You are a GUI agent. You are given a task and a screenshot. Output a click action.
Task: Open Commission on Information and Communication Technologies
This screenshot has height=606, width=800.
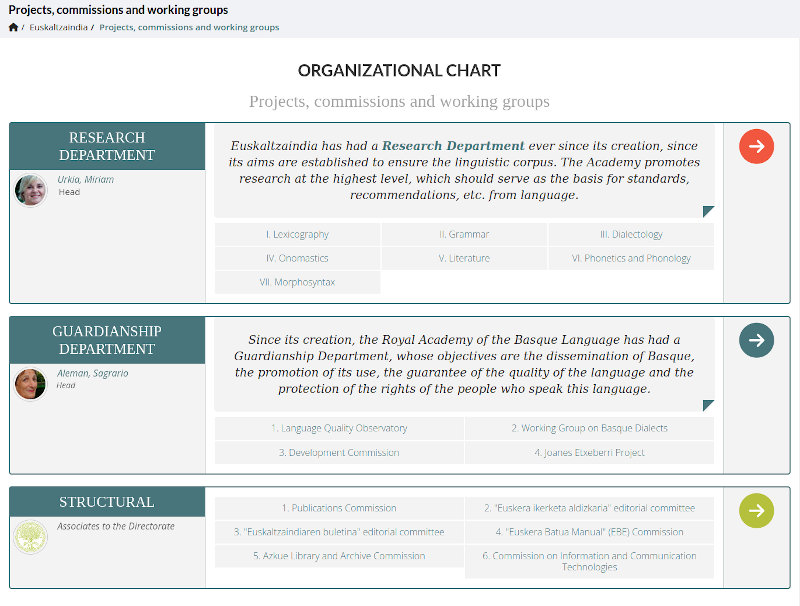pyautogui.click(x=589, y=562)
